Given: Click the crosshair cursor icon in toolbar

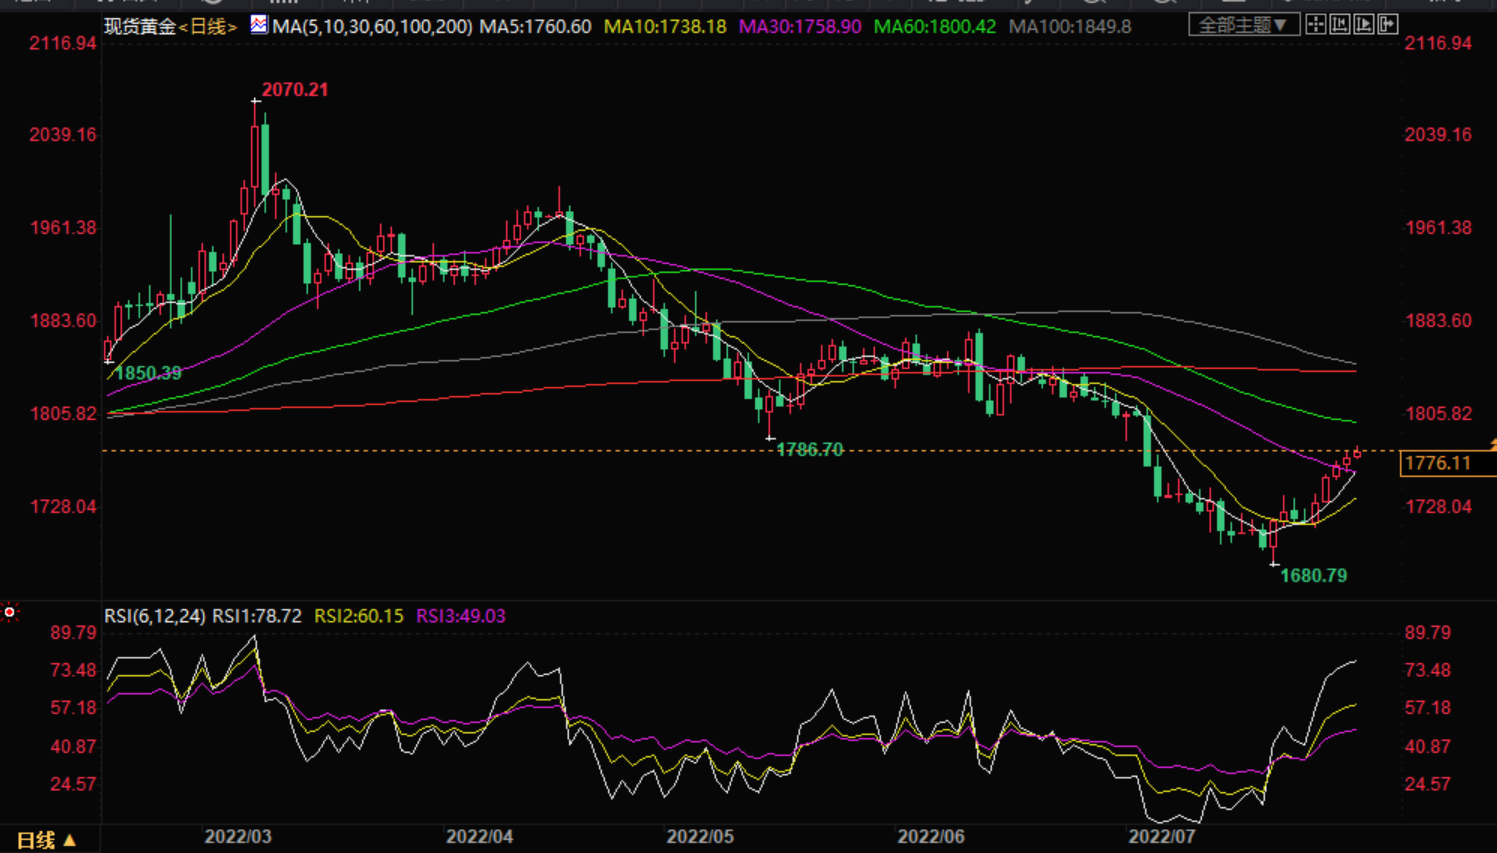Looking at the screenshot, I should coord(1316,25).
